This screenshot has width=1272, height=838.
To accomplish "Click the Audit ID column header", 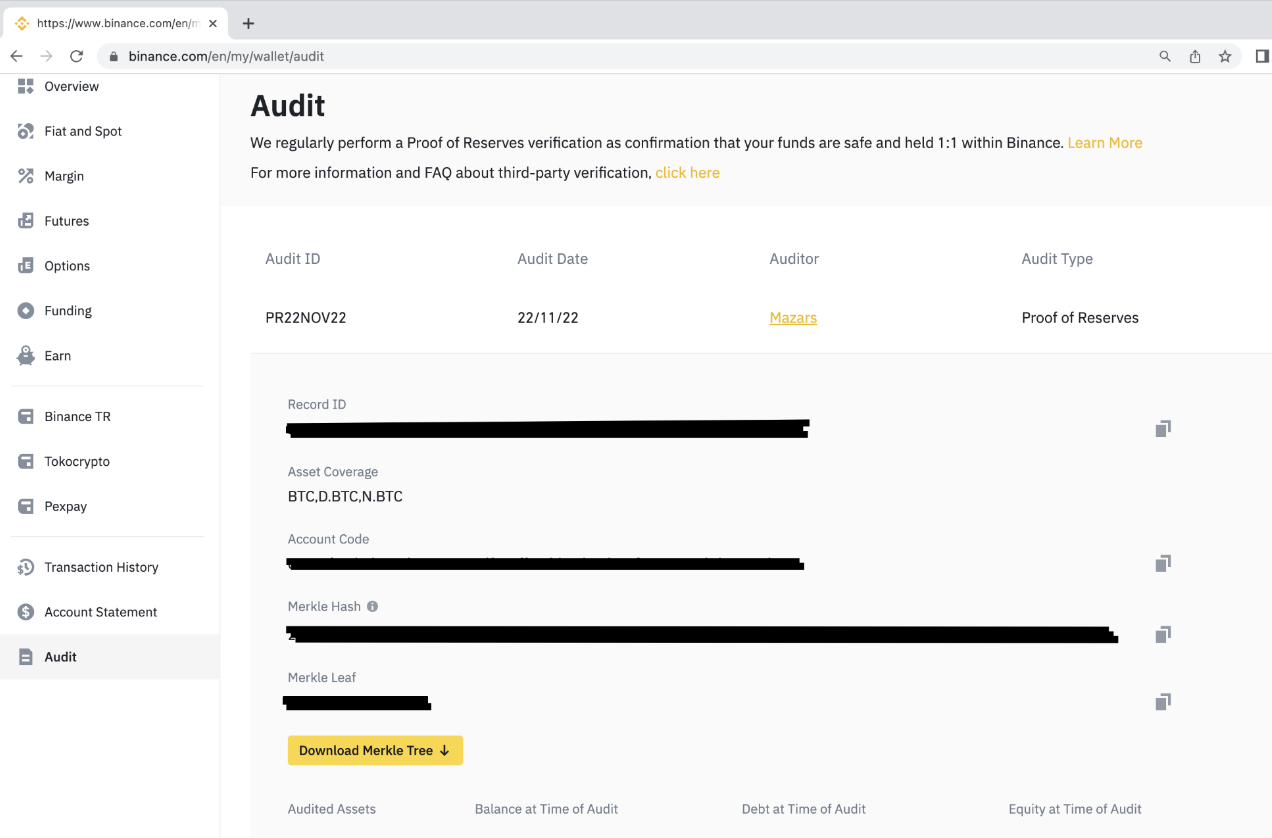I will pyautogui.click(x=293, y=259).
